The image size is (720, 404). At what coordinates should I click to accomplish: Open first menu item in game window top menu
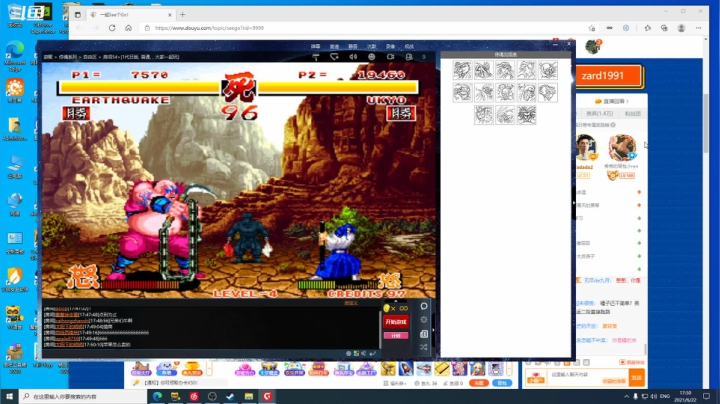[x=315, y=46]
